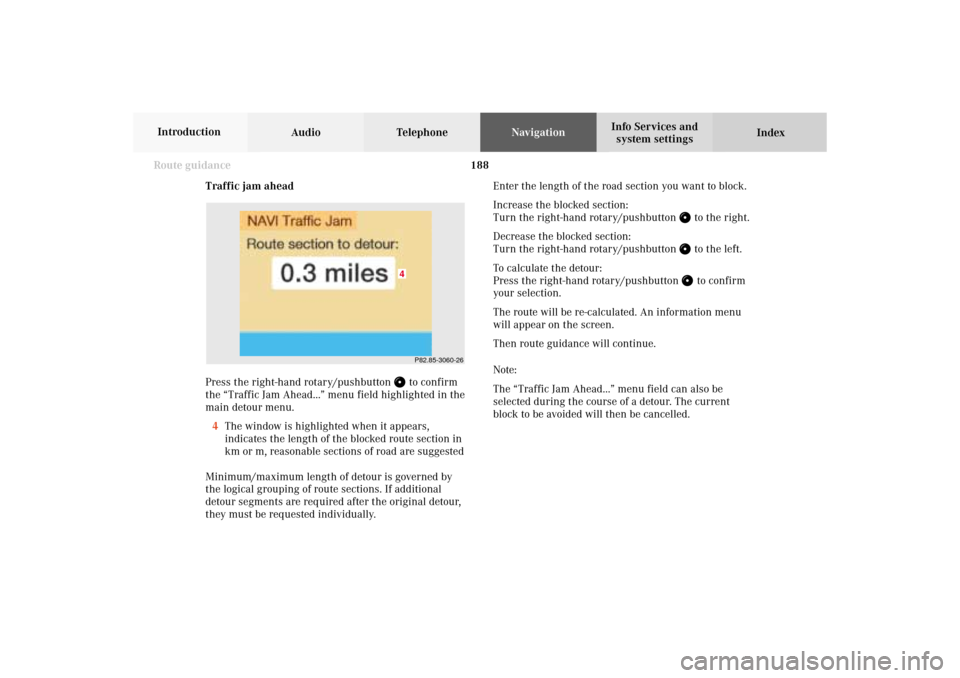
Task: Click 'Increase the blocked section:' text
Action: (x=560, y=205)
